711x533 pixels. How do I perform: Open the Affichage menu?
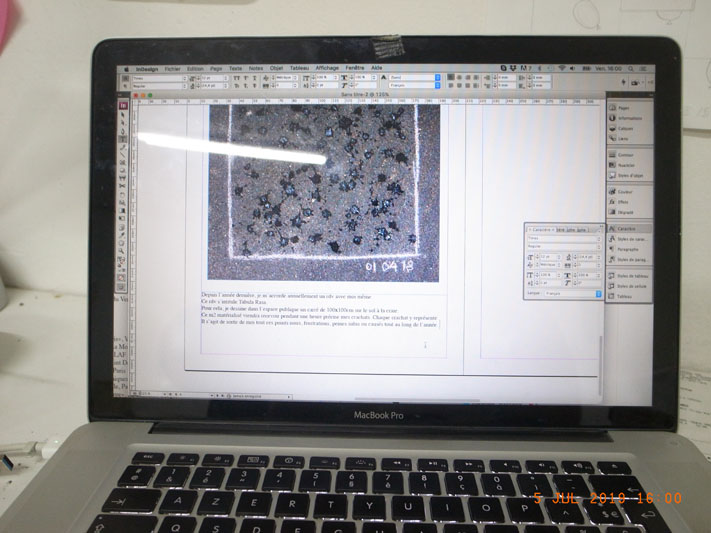(x=327, y=68)
